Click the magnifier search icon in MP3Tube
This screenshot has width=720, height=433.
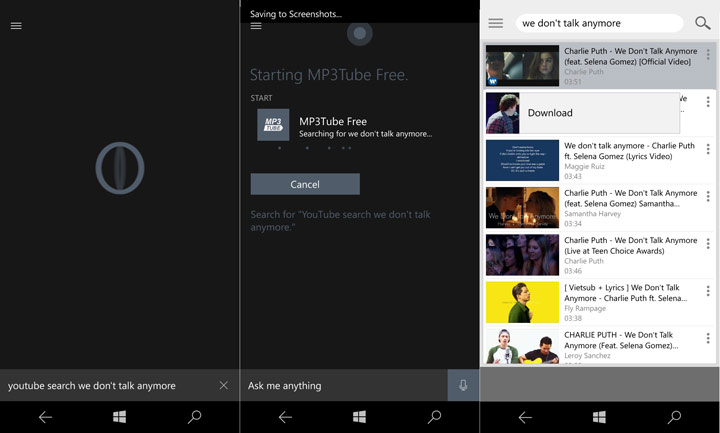point(702,23)
